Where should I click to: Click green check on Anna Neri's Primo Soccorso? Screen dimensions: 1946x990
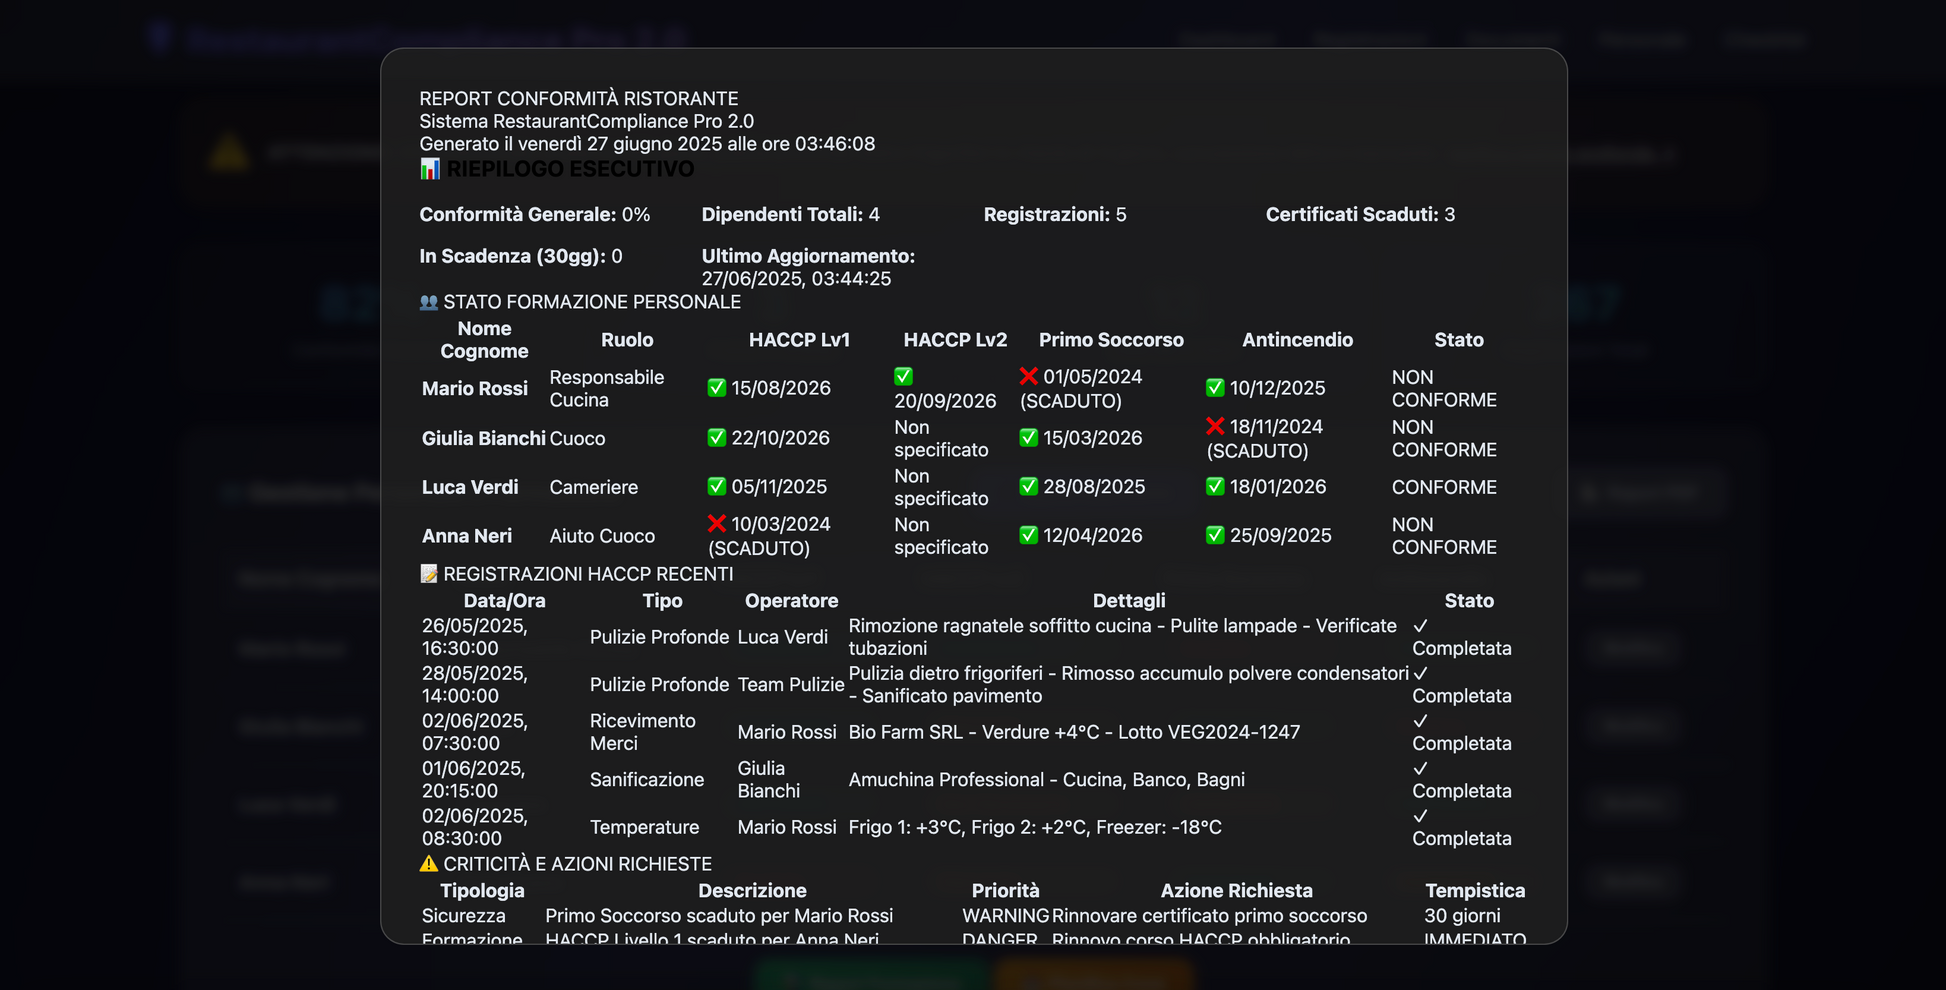click(1028, 536)
